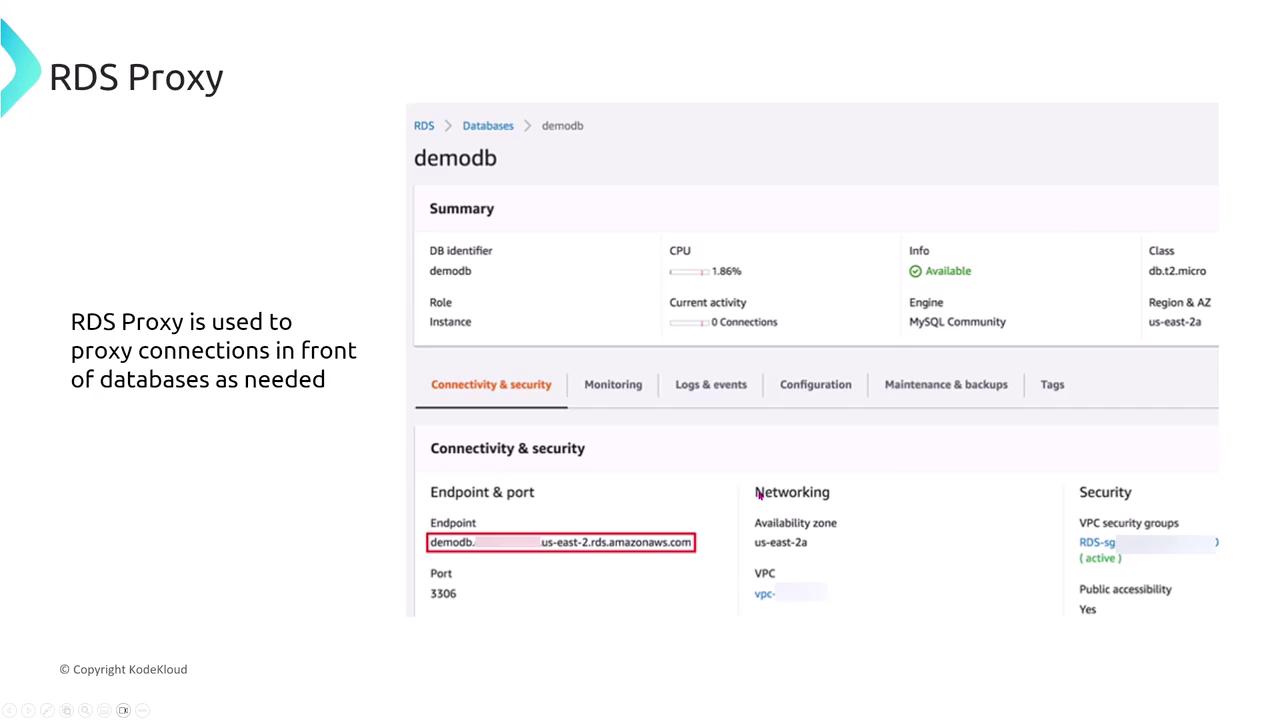Click the RDS breadcrumb link

coord(424,126)
